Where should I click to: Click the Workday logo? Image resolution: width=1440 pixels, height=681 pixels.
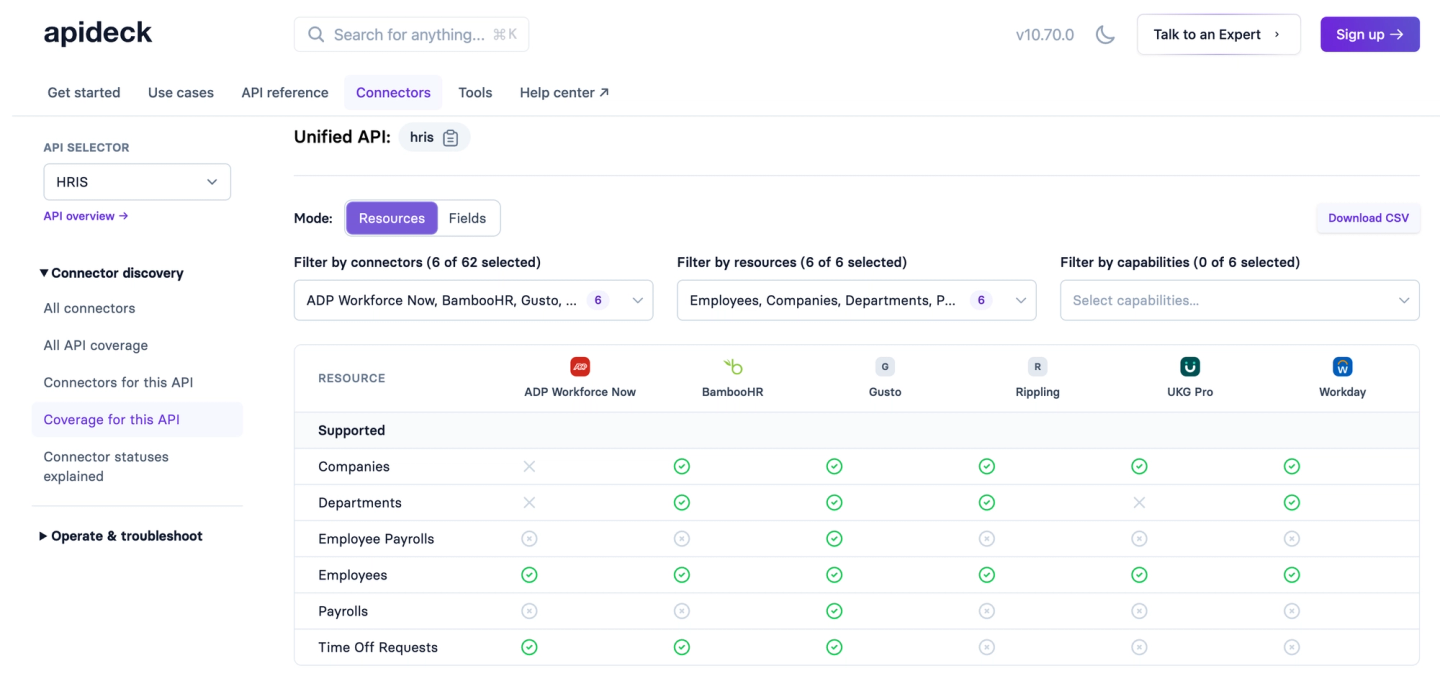click(x=1342, y=367)
